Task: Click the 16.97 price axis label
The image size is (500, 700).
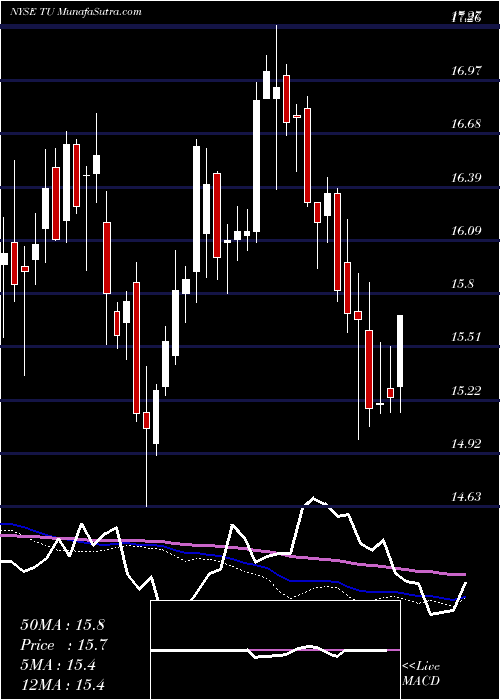Action: (467, 70)
